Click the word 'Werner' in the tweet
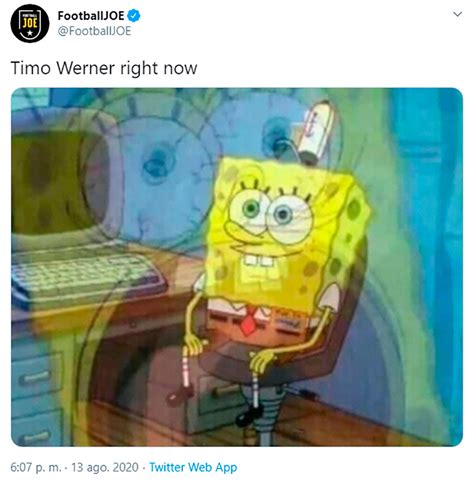 coord(86,68)
